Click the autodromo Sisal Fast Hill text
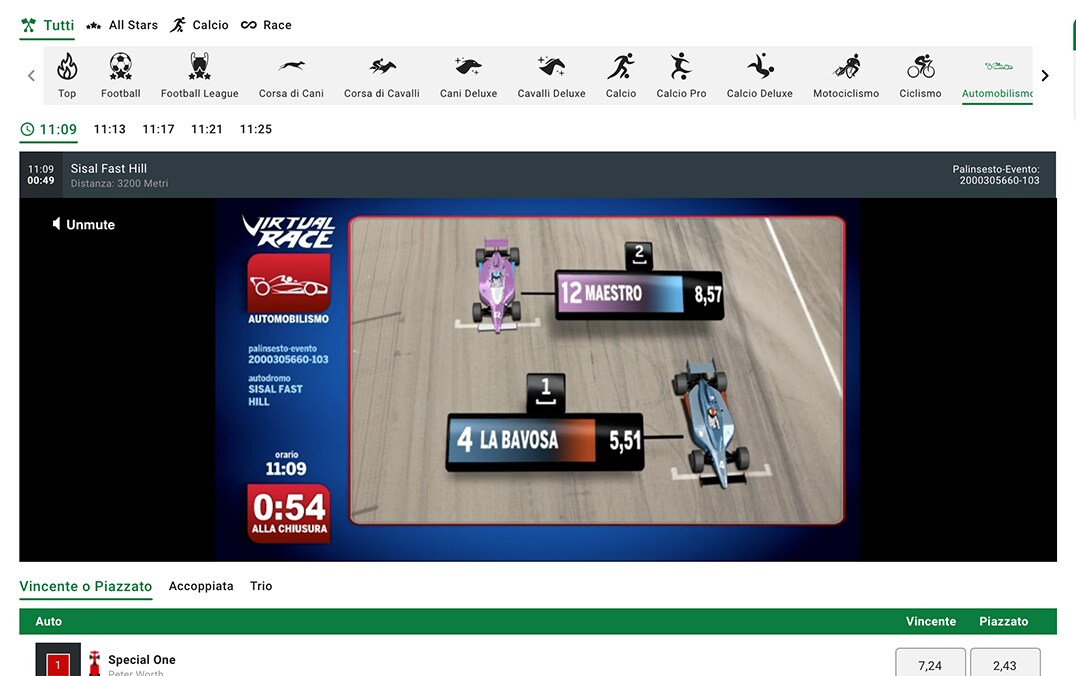 point(275,390)
